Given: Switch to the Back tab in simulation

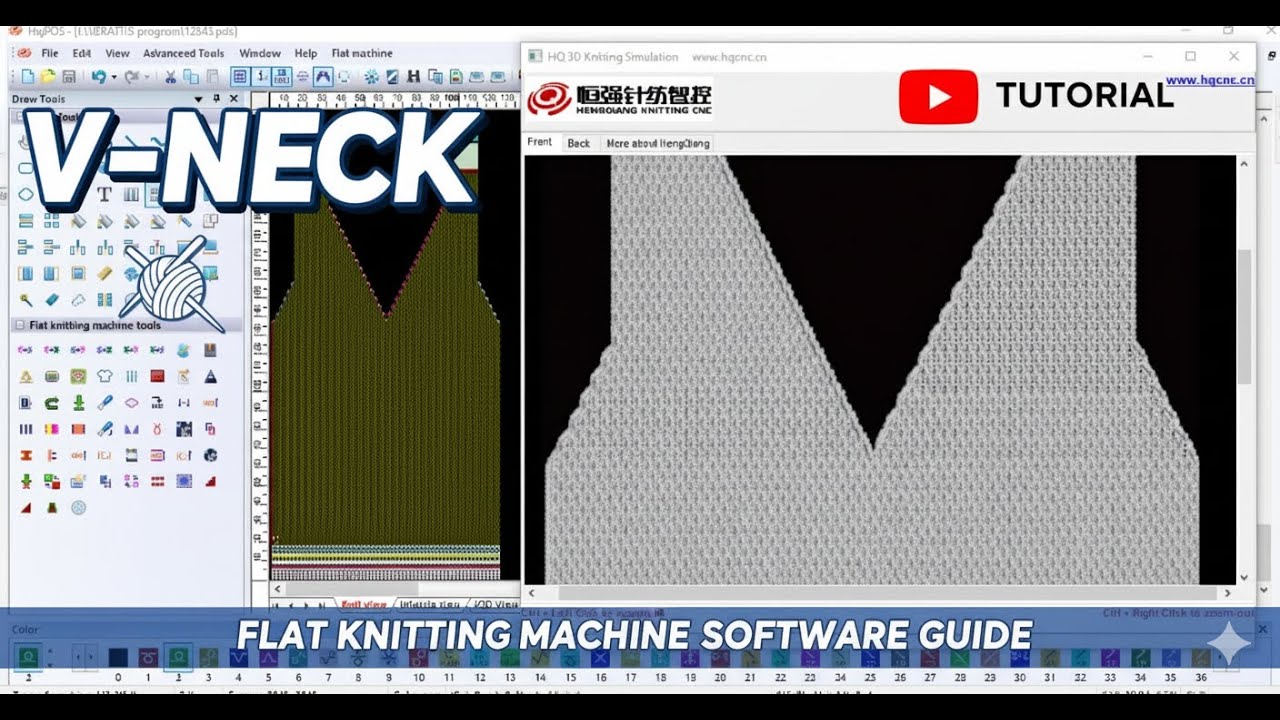Looking at the screenshot, I should tap(579, 143).
